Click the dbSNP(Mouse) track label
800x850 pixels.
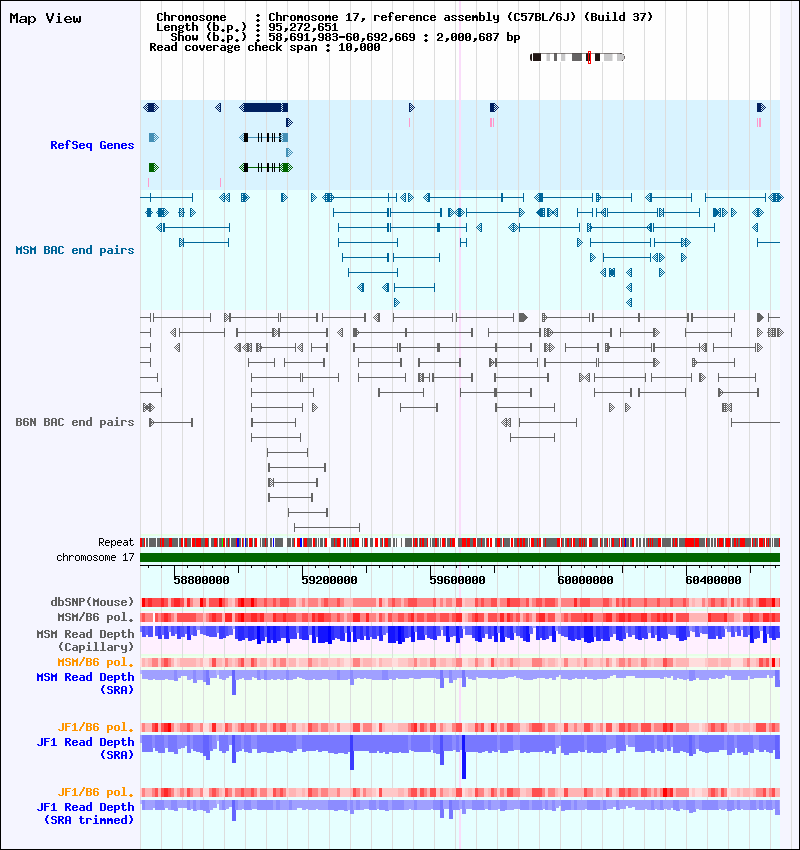pyautogui.click(x=92, y=602)
